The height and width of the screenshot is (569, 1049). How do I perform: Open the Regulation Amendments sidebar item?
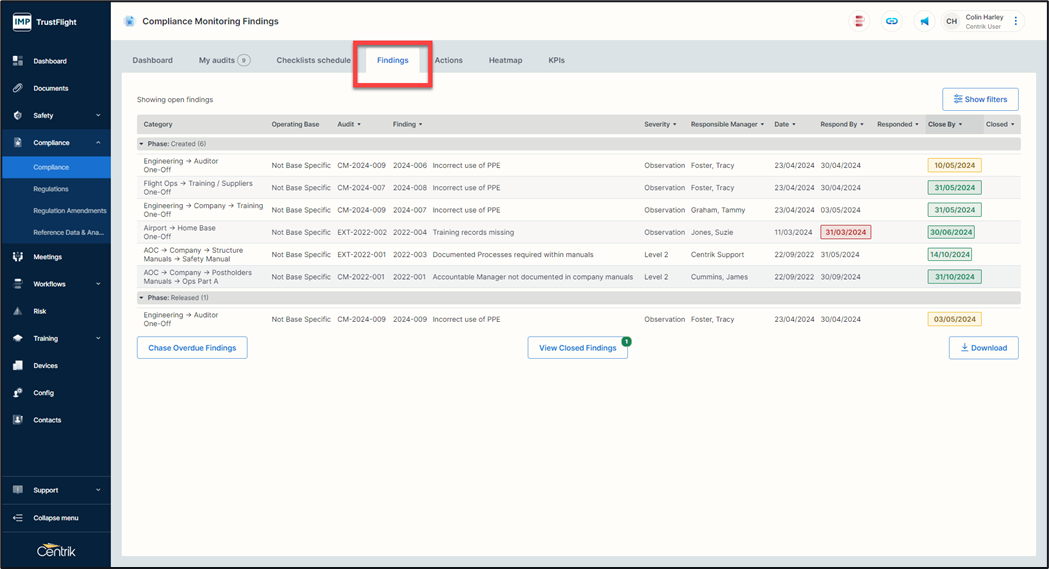(69, 211)
